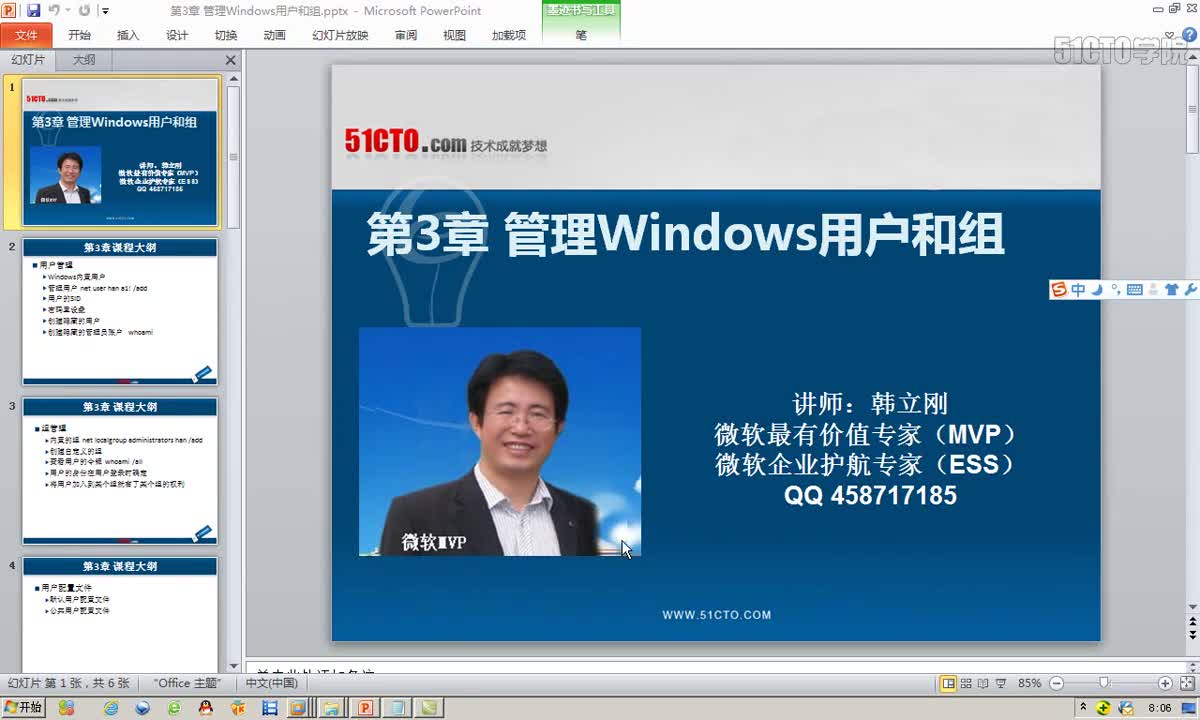The height and width of the screenshot is (720, 1200).
Task: Open the IME soft keyboard icon
Action: 1134,290
